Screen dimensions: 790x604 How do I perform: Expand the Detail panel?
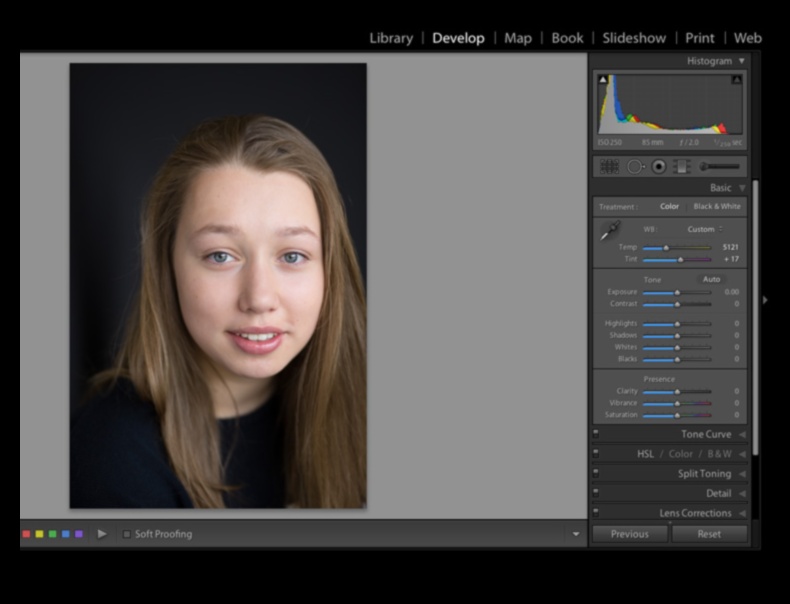pyautogui.click(x=742, y=493)
